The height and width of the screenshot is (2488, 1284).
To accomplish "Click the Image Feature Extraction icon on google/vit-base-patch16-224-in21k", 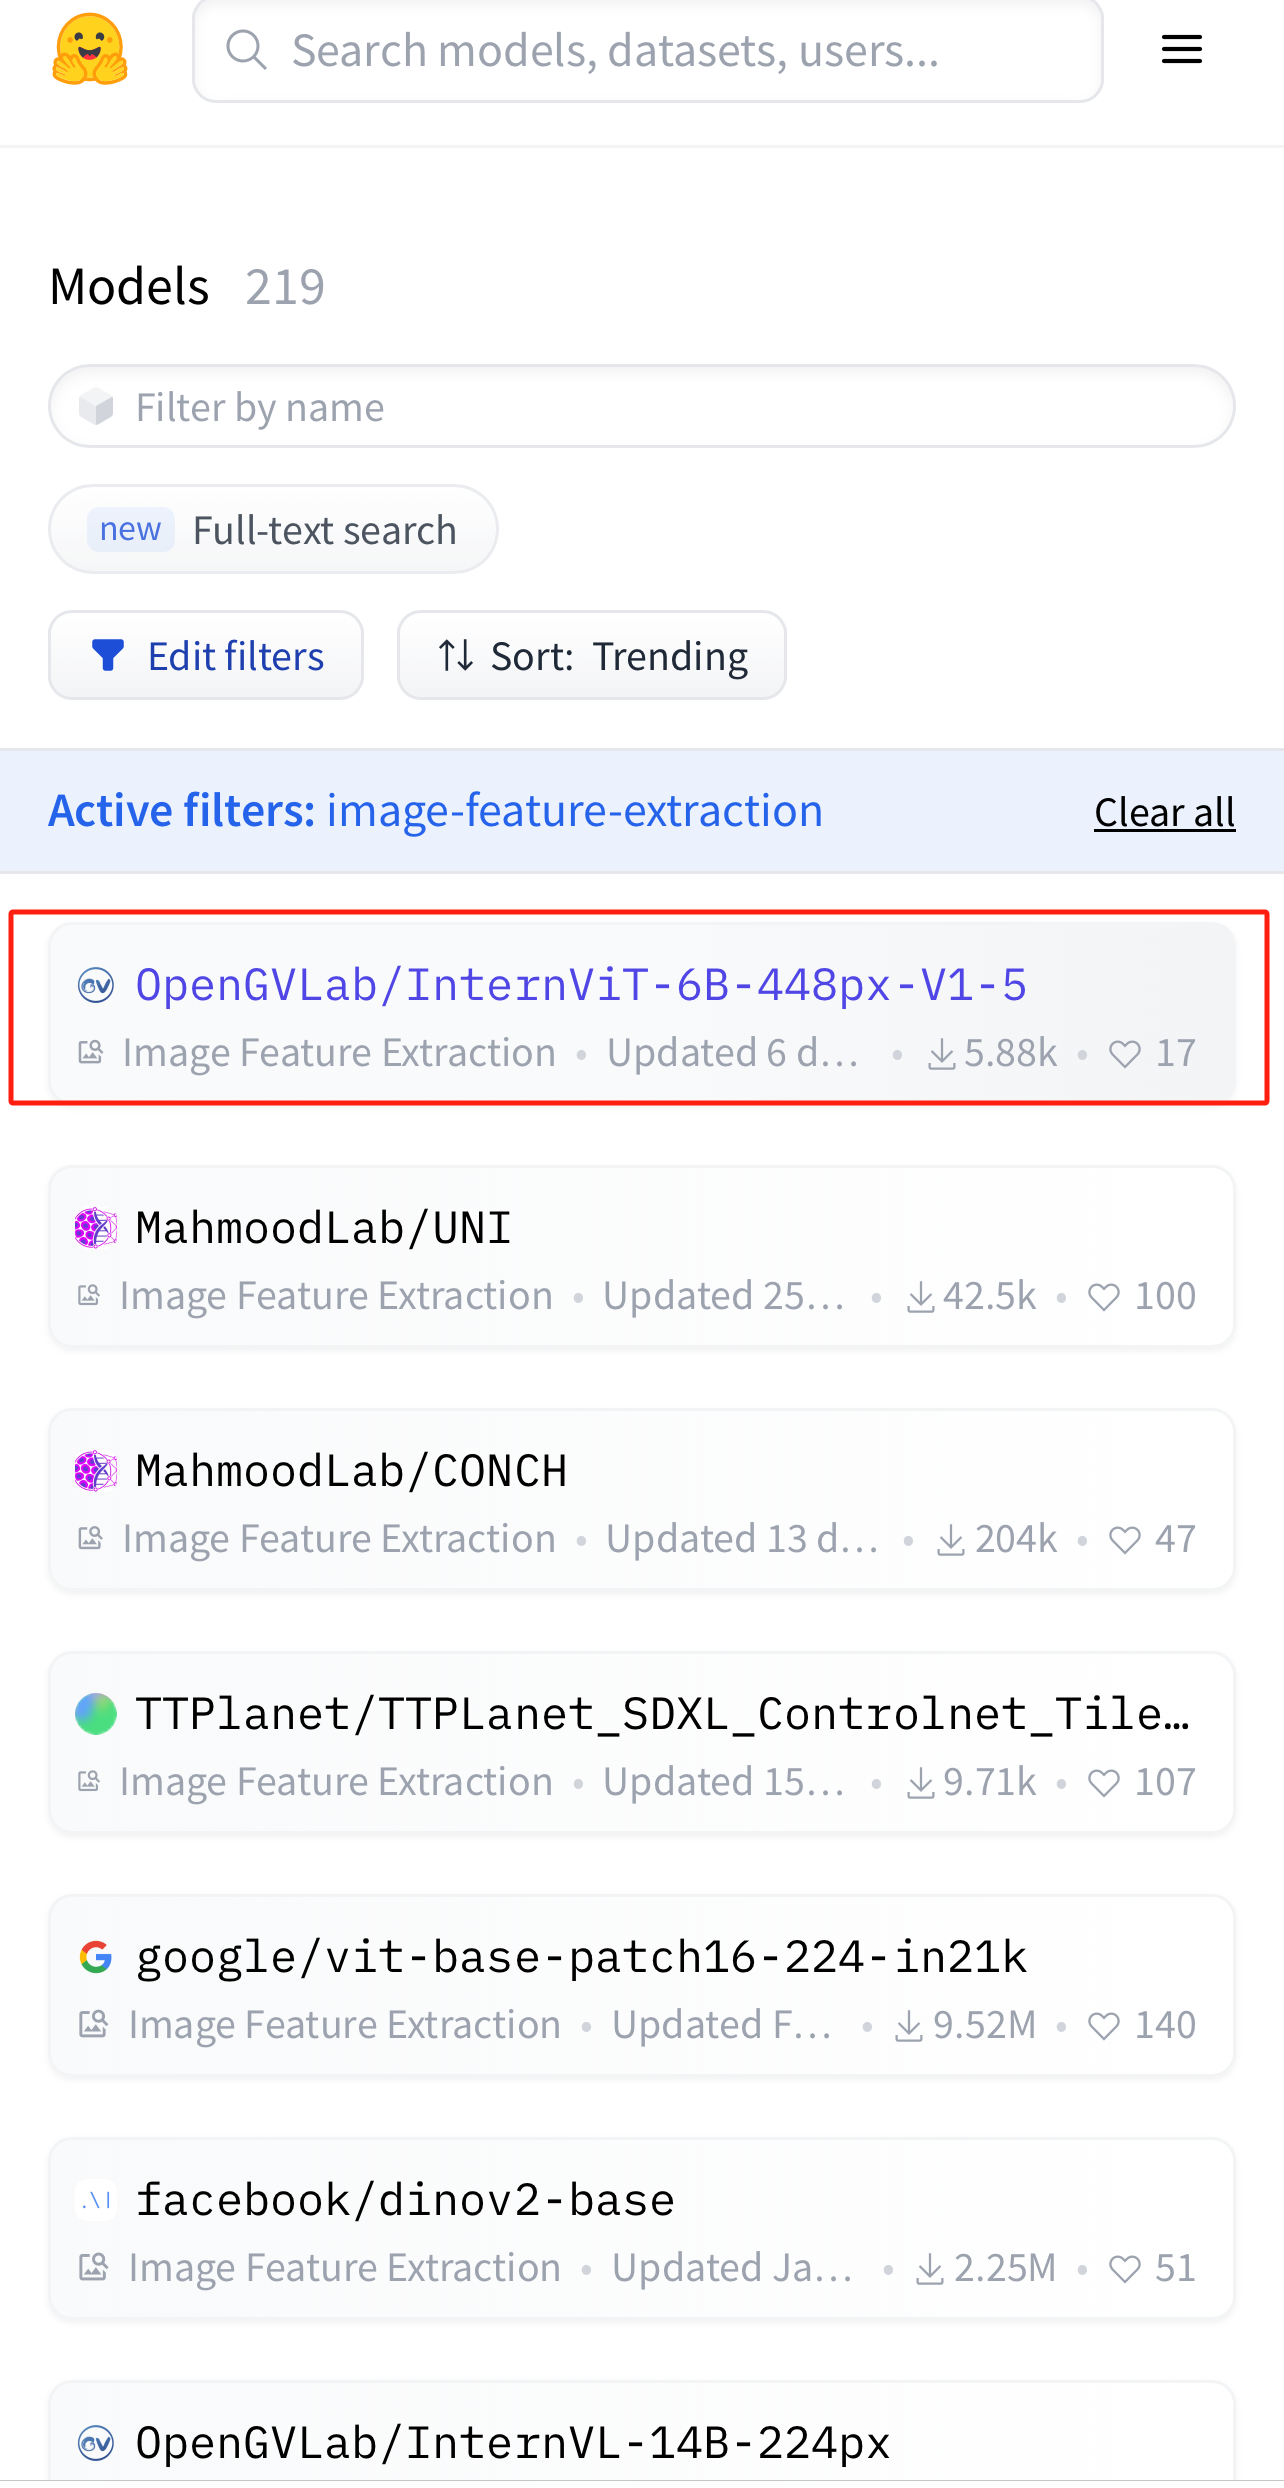I will pos(92,2024).
